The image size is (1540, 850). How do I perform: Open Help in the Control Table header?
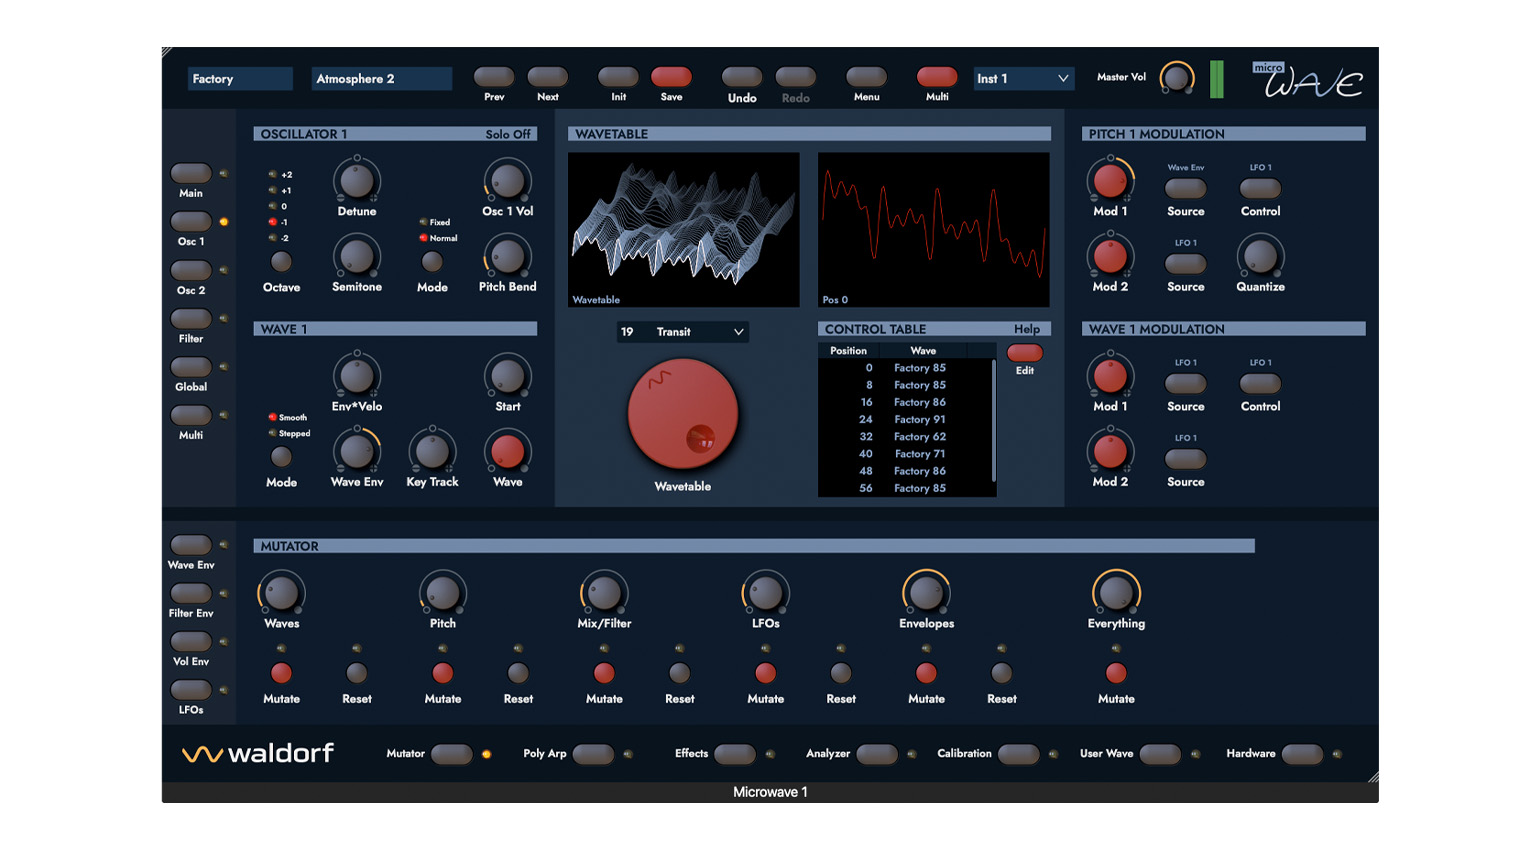[x=1027, y=329]
